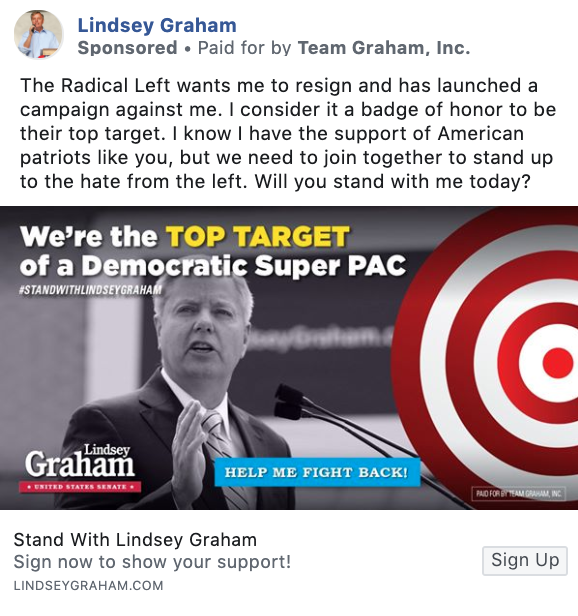Open the Stand With Lindsey Graham headline

pyautogui.click(x=135, y=540)
